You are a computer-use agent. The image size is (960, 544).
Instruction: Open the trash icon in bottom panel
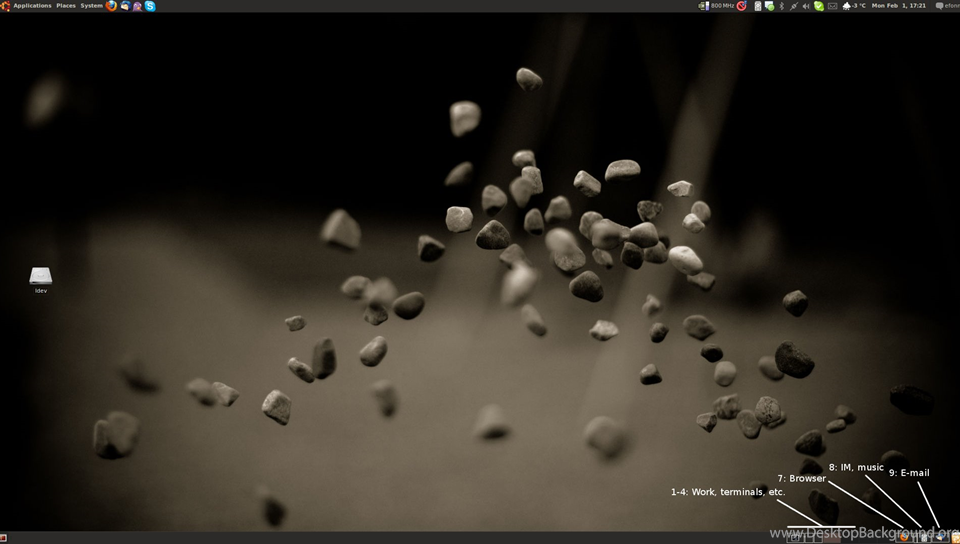[954, 538]
